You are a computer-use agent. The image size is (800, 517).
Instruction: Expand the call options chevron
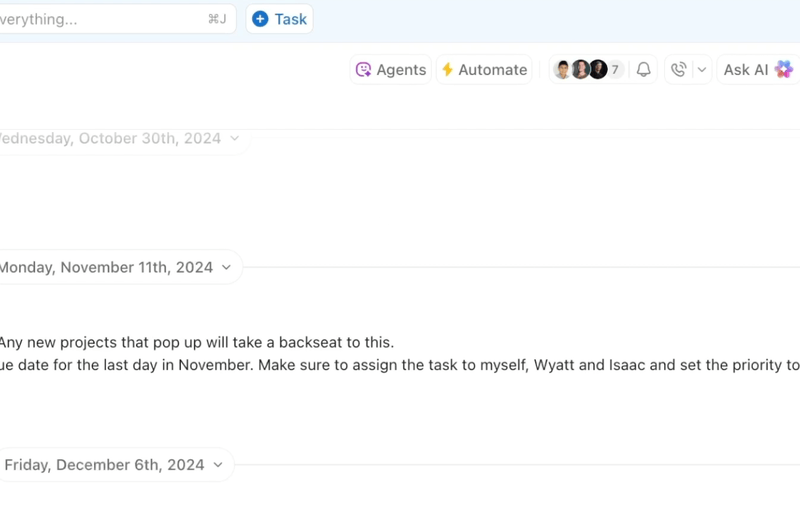702,70
